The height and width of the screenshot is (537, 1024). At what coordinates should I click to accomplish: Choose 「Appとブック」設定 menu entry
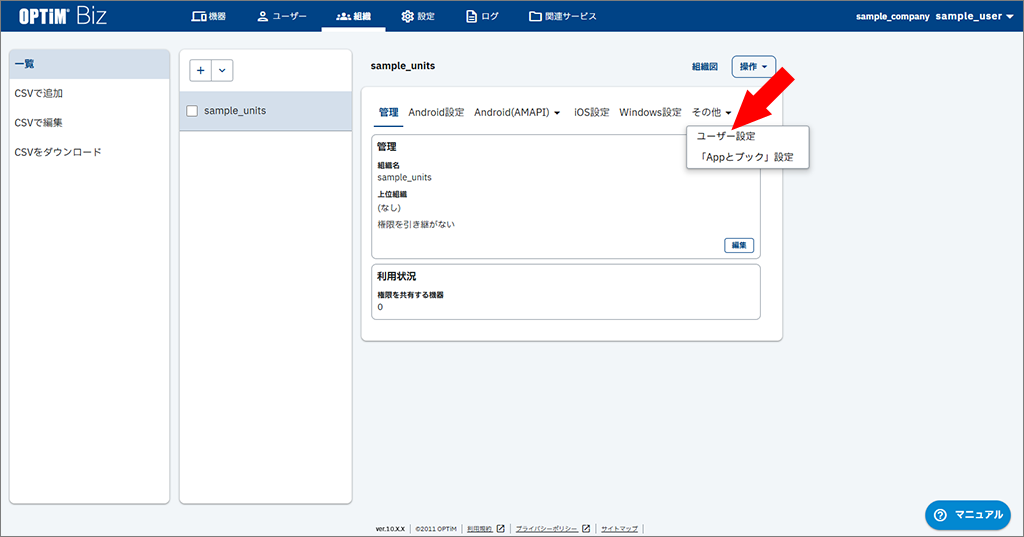click(x=747, y=157)
